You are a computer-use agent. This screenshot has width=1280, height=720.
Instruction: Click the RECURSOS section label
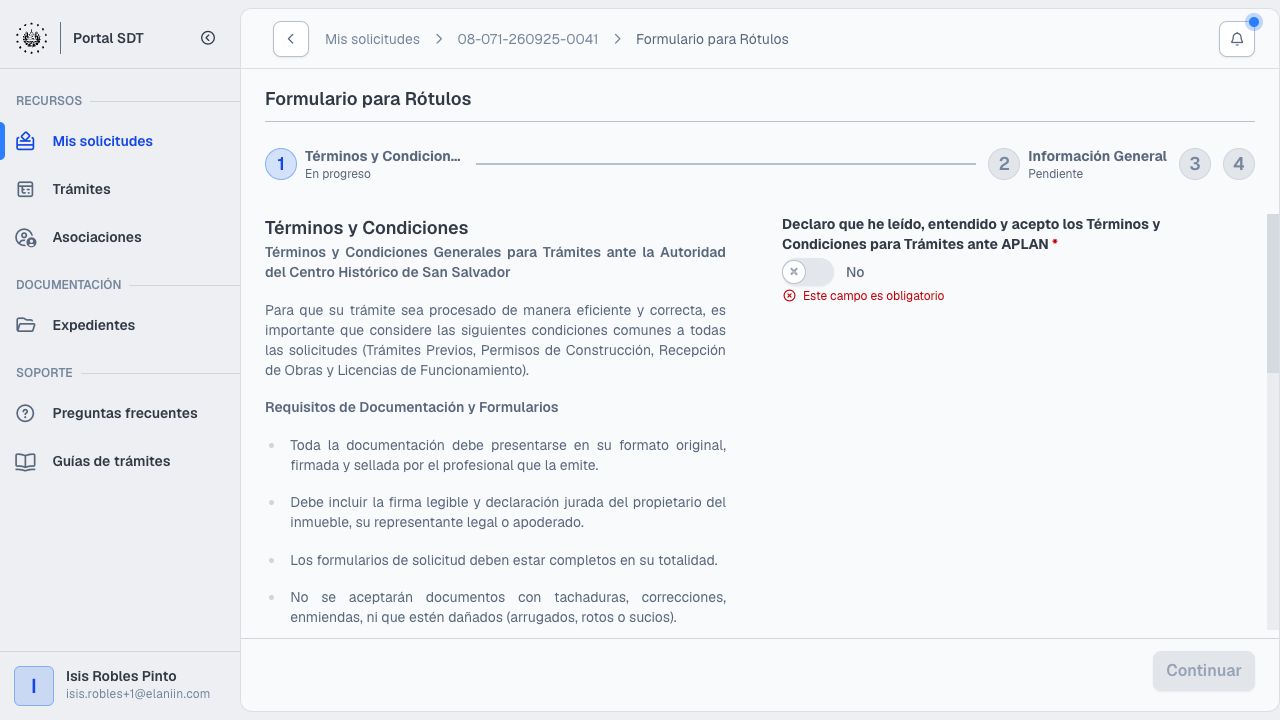(49, 101)
